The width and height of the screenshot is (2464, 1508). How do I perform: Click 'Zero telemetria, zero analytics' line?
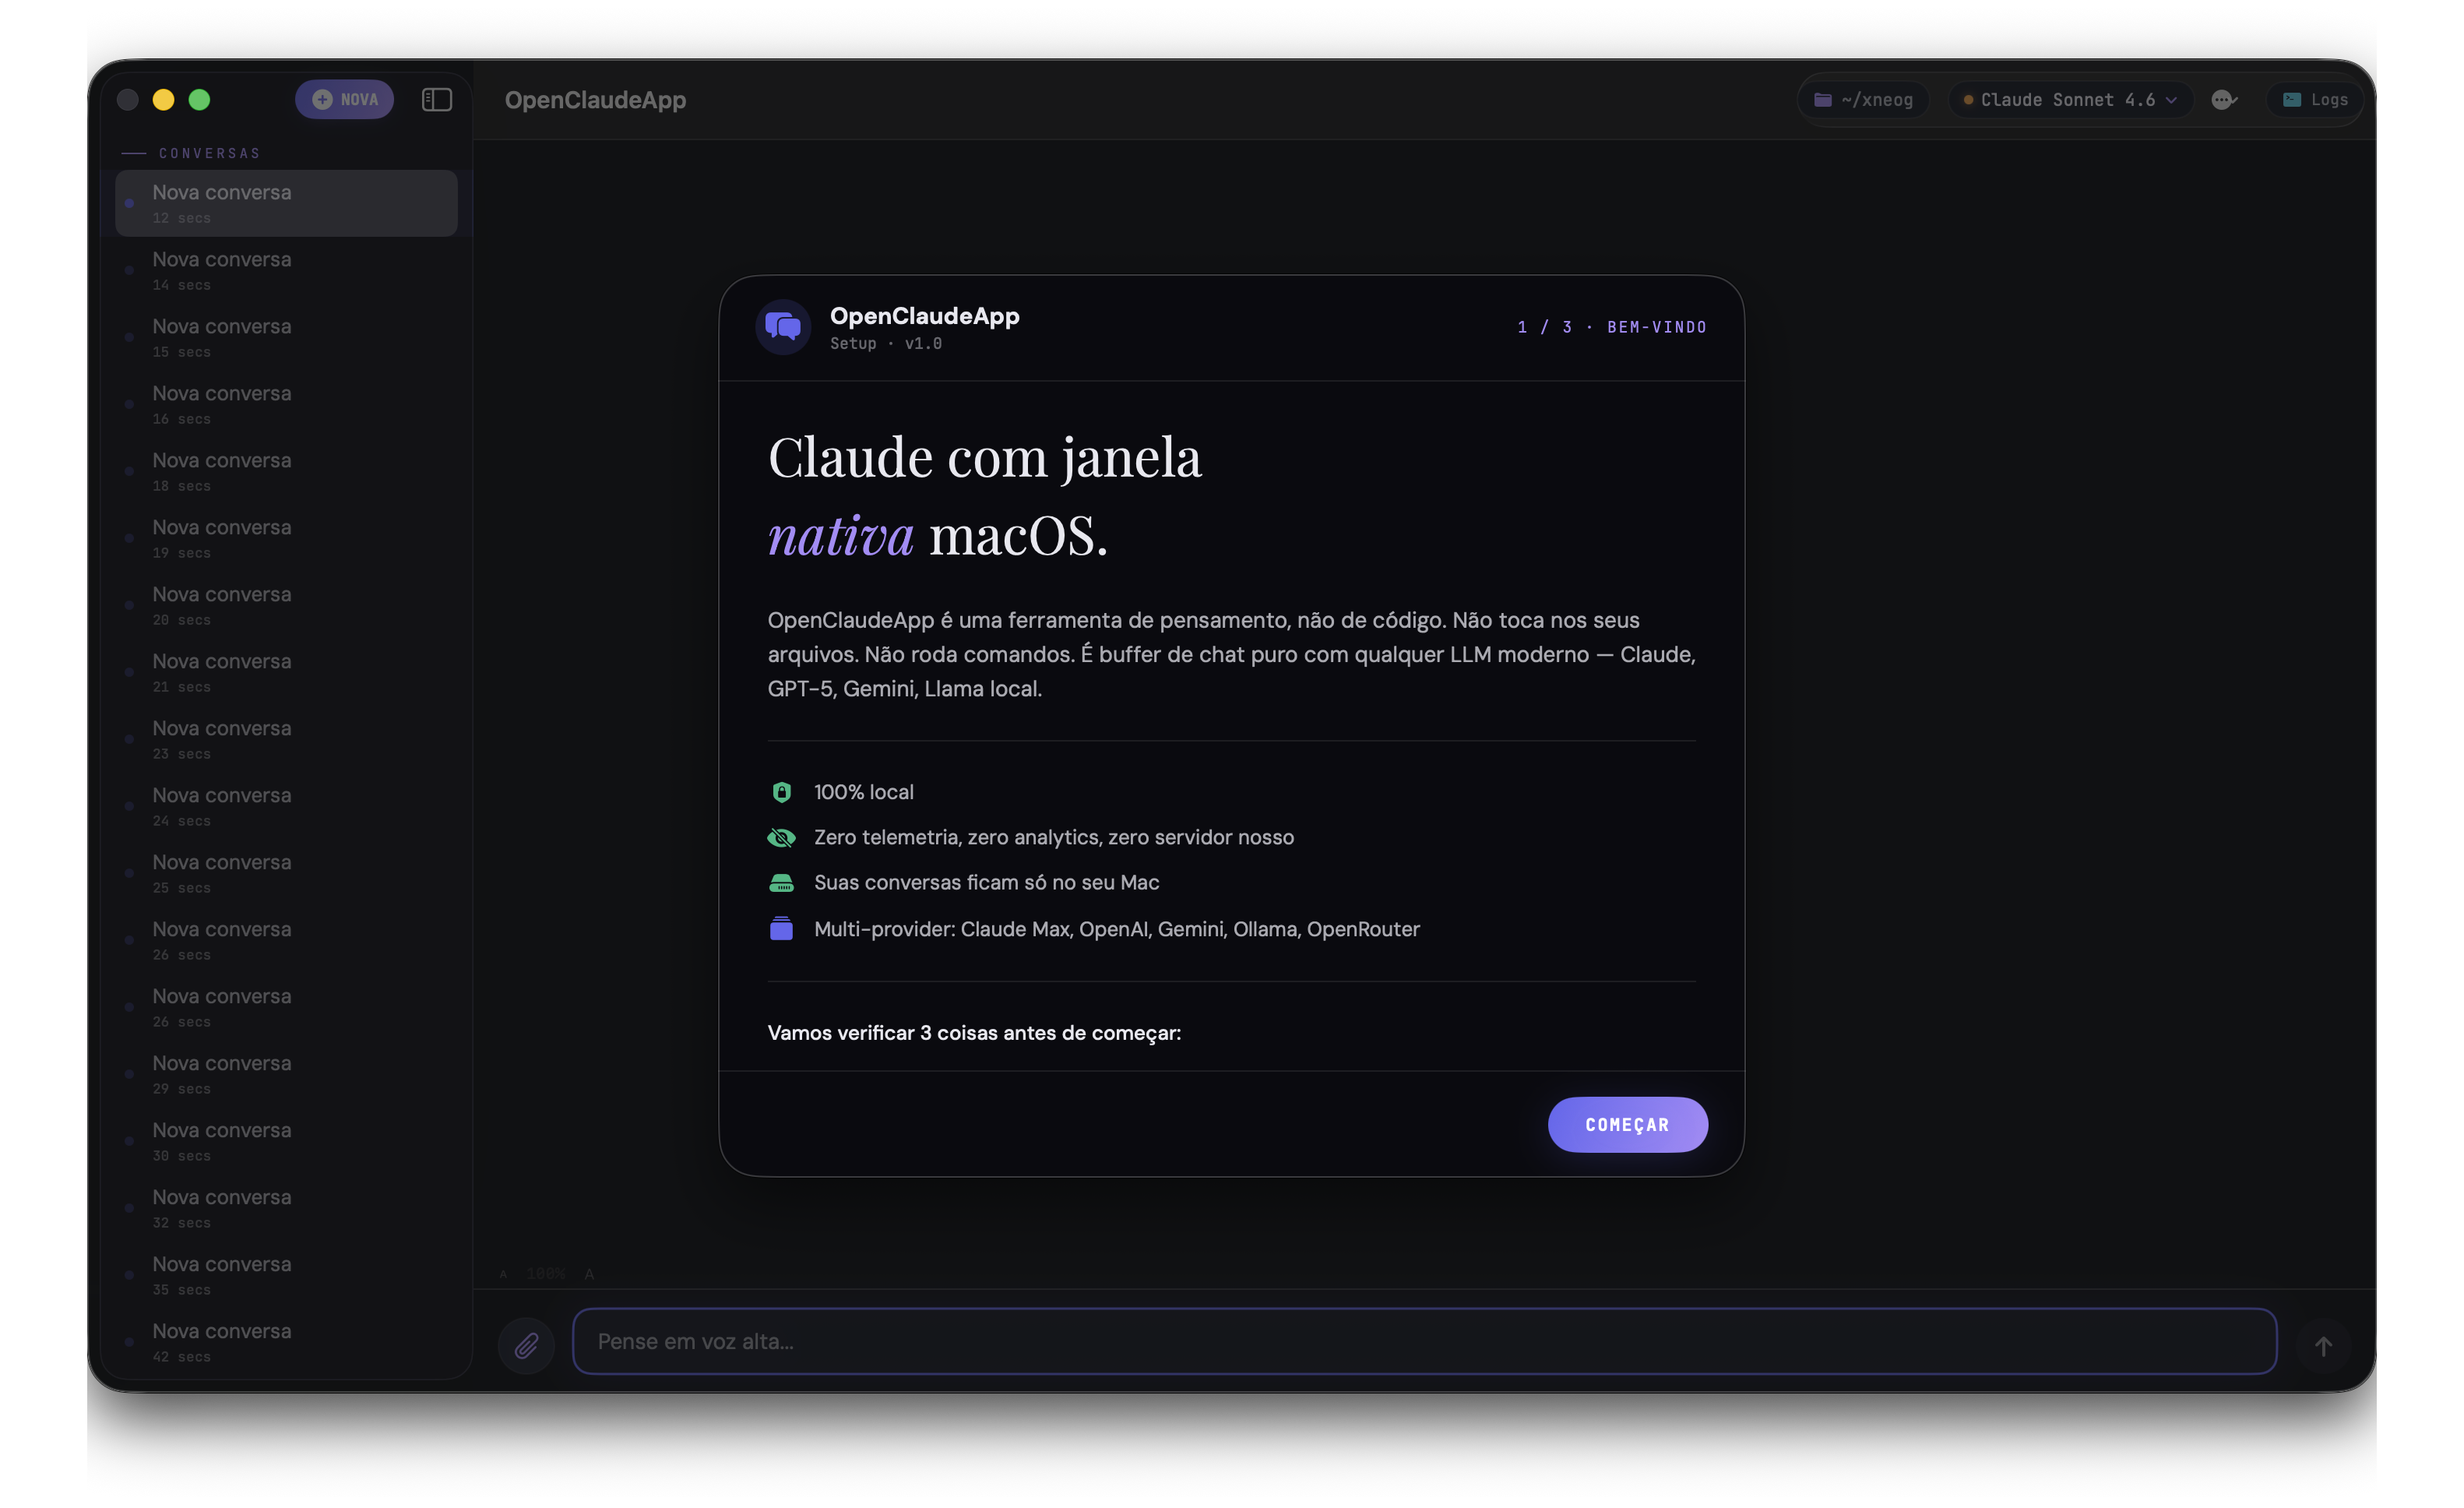point(1053,837)
